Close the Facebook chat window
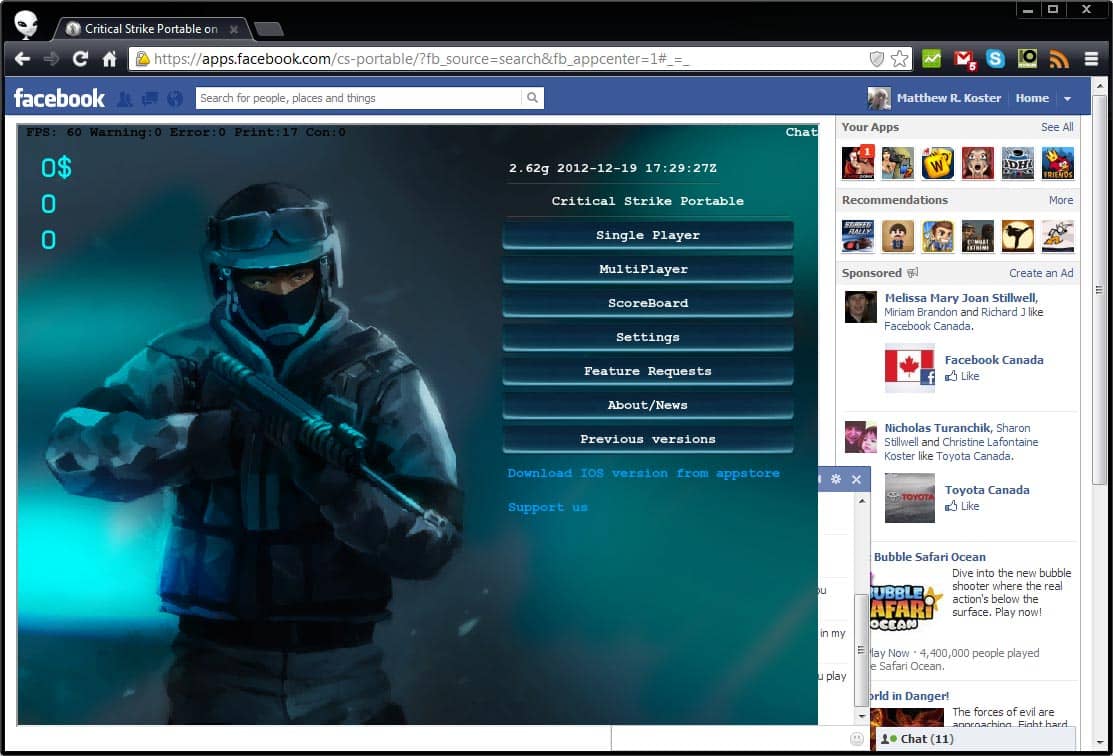Screen dimensions: 1113x756 click(x=856, y=479)
